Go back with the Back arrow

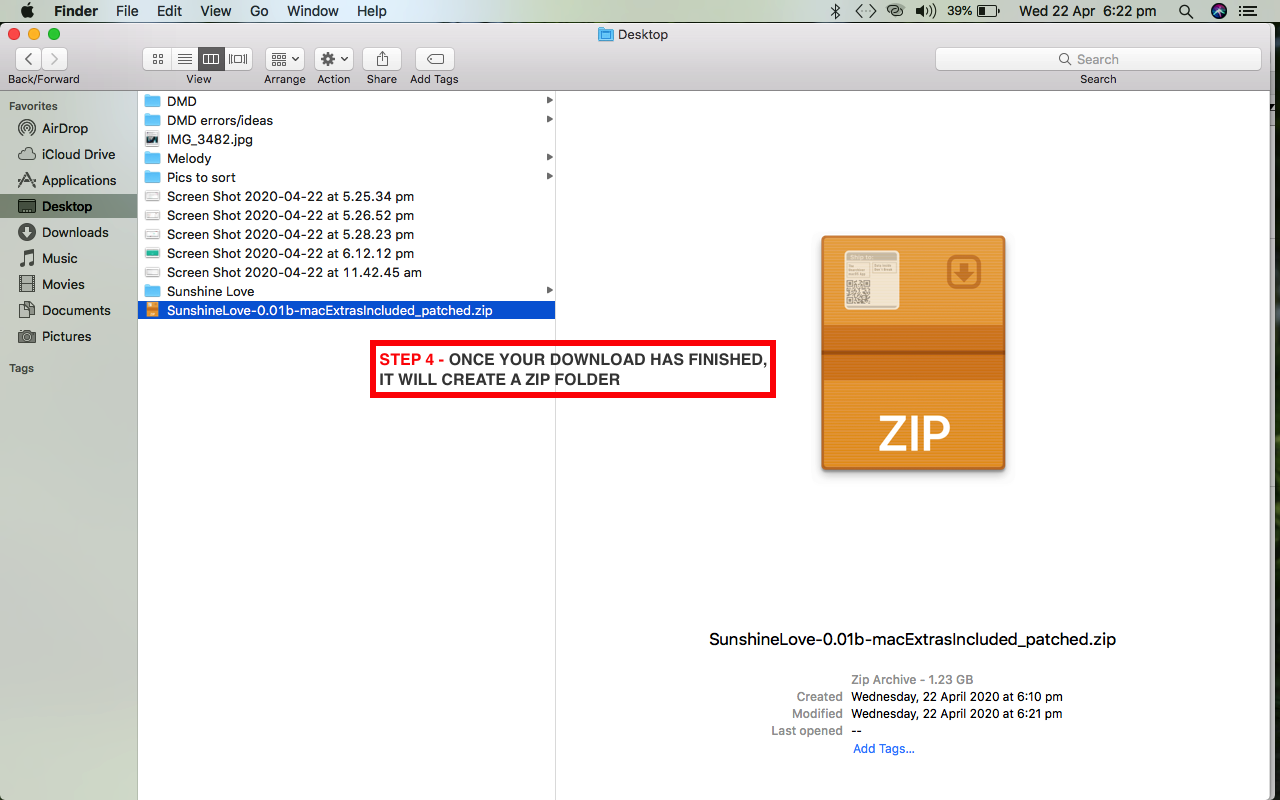click(29, 59)
